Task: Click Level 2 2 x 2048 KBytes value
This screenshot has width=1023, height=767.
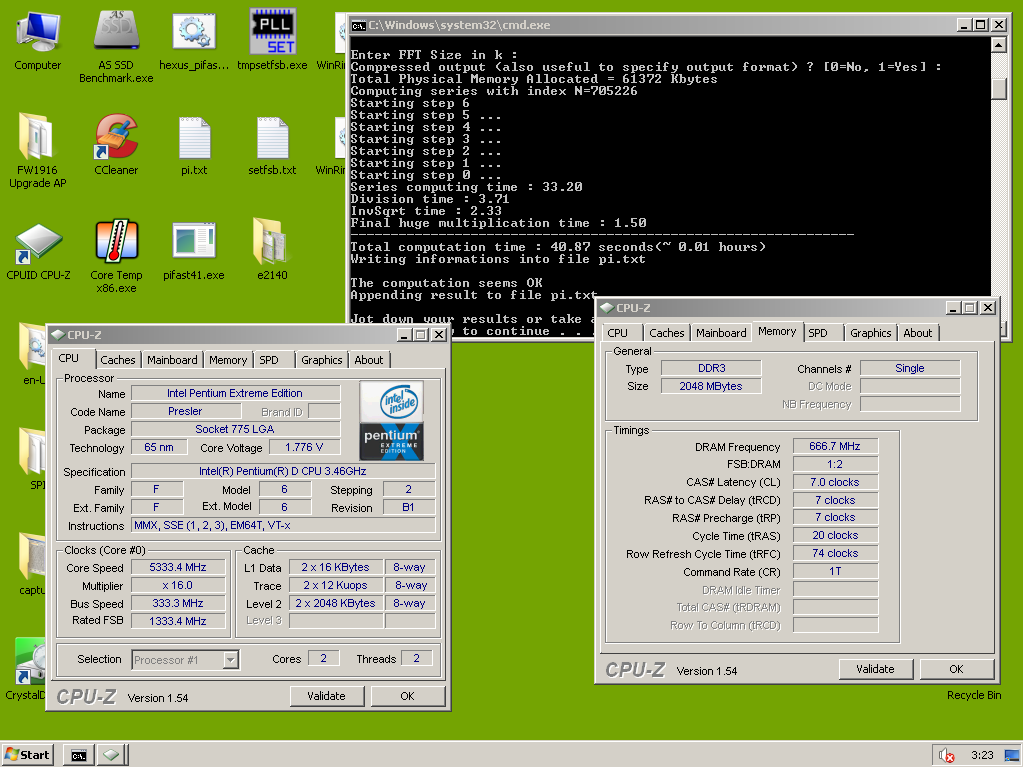Action: (335, 603)
